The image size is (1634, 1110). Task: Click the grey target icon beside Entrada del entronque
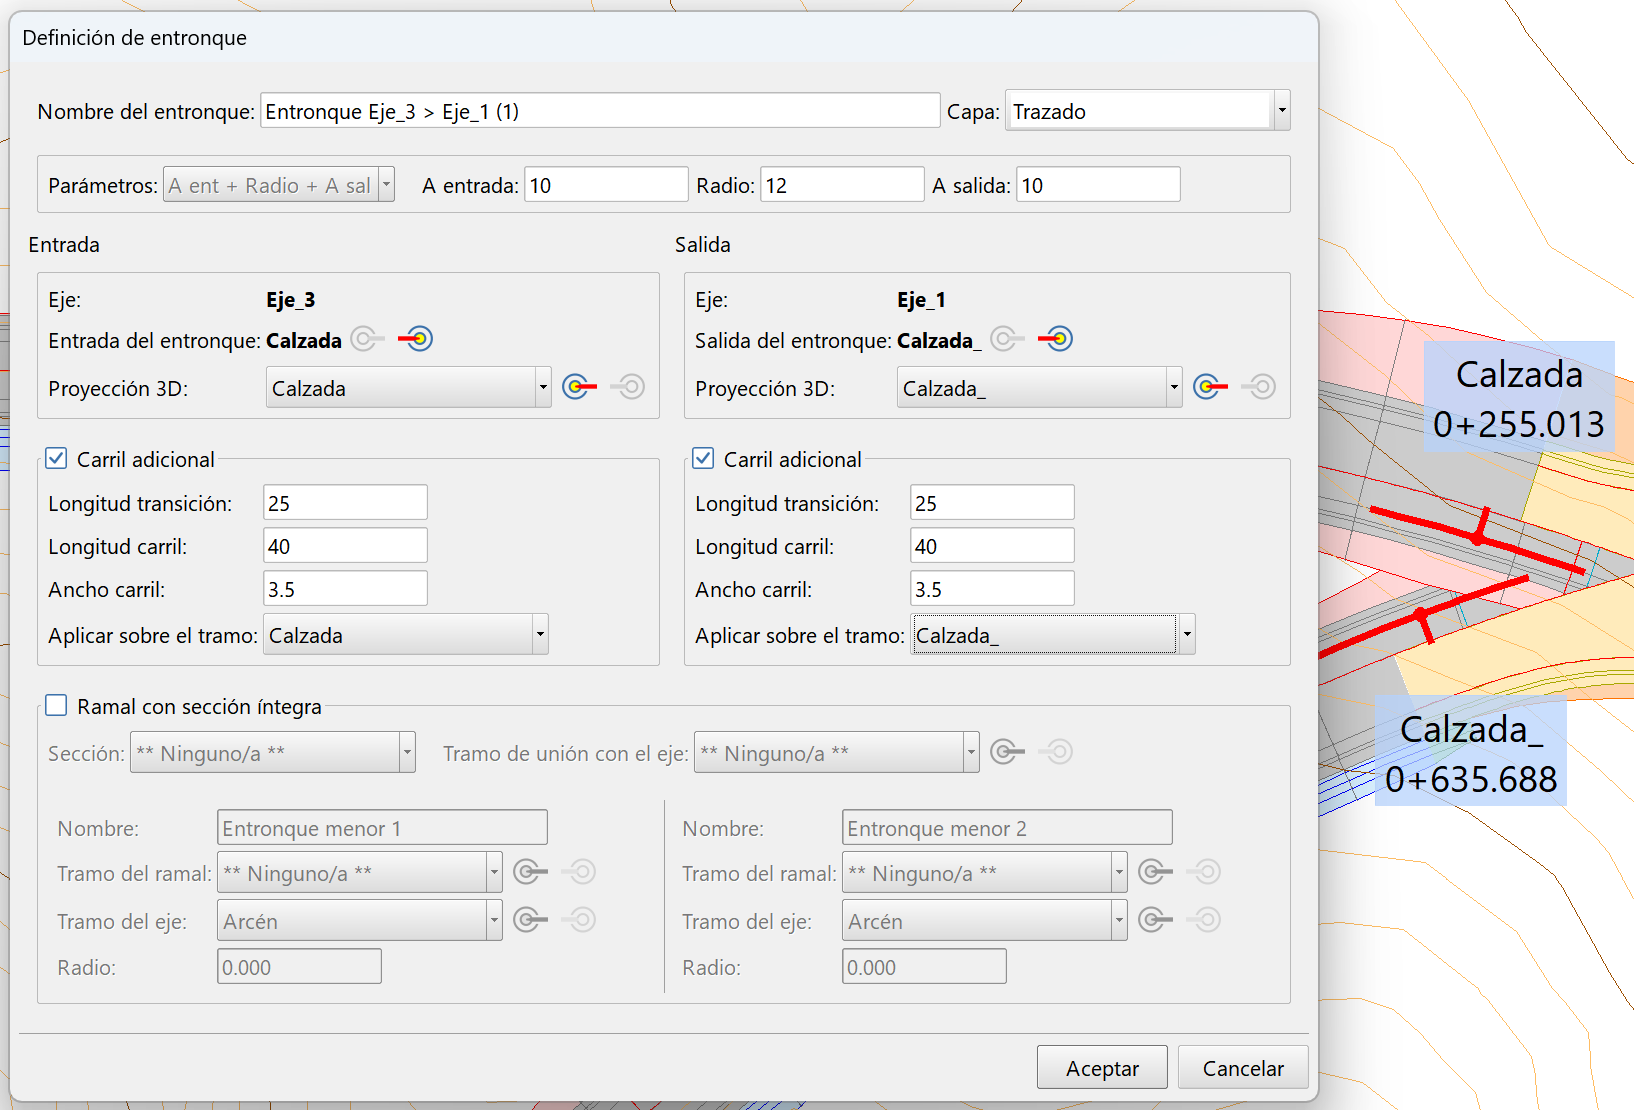tap(367, 339)
